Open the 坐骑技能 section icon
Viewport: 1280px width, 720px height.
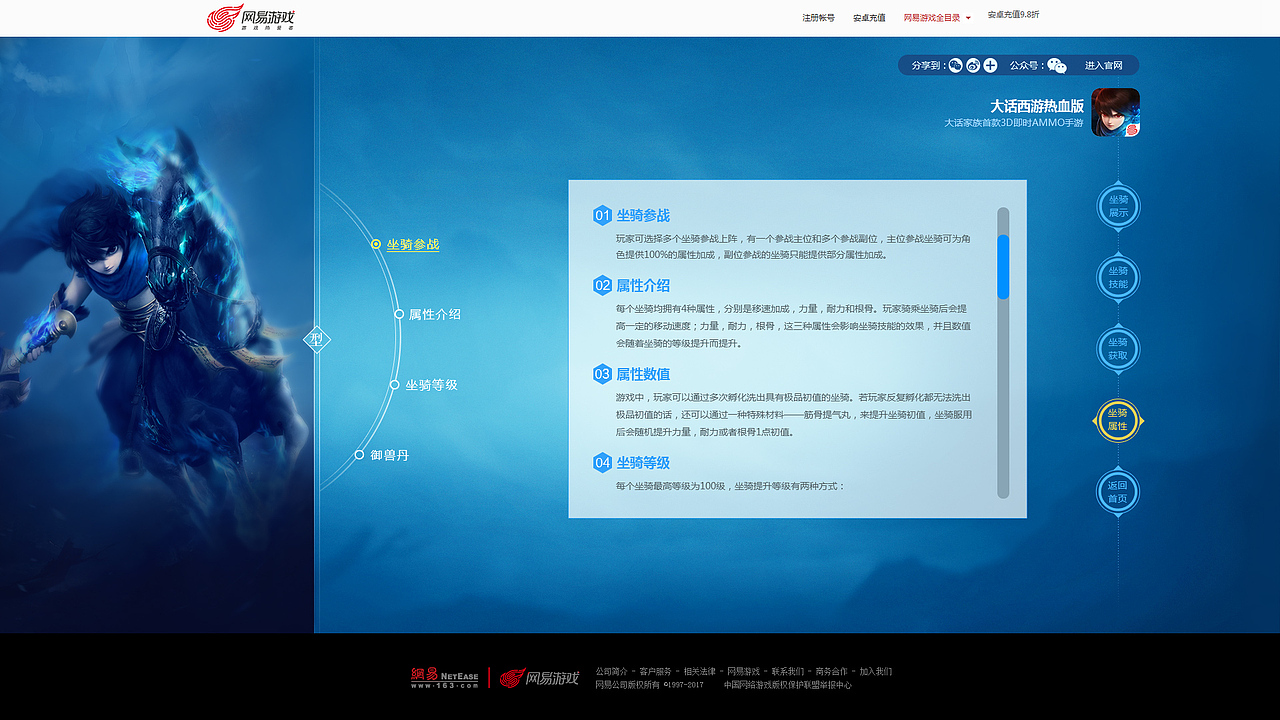1117,278
